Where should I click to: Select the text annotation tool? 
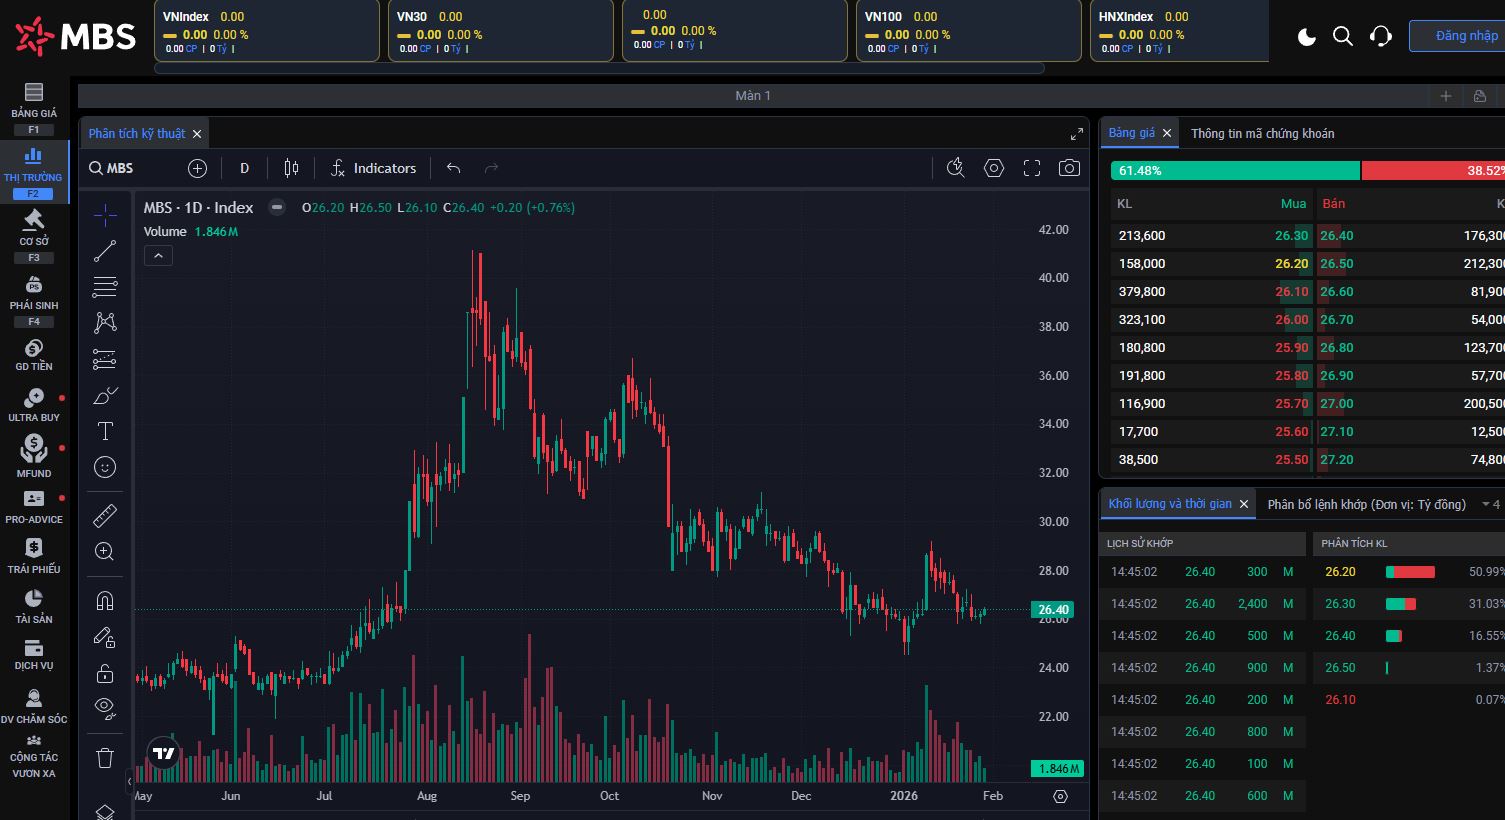pyautogui.click(x=105, y=431)
